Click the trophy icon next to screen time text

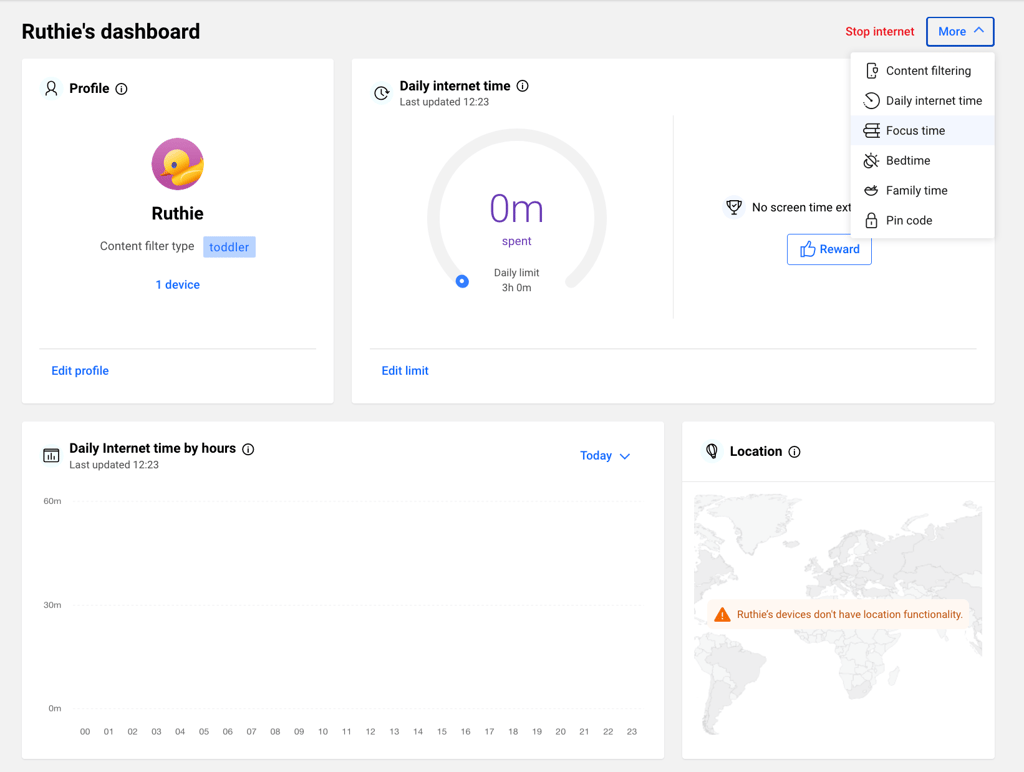(x=734, y=208)
